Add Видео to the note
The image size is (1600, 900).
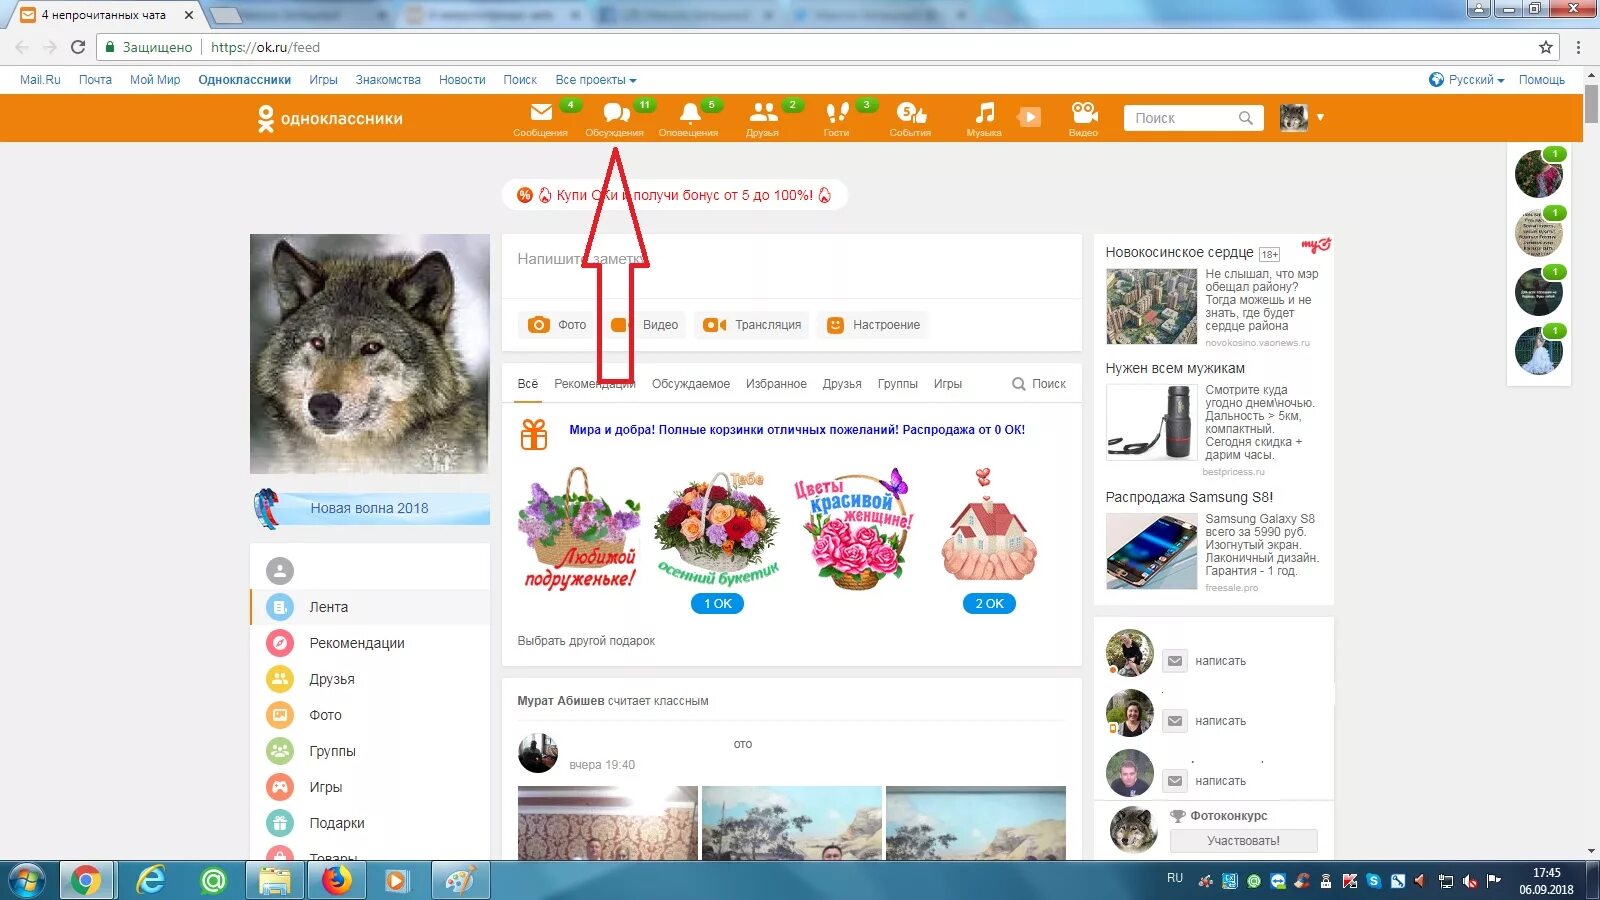point(646,325)
